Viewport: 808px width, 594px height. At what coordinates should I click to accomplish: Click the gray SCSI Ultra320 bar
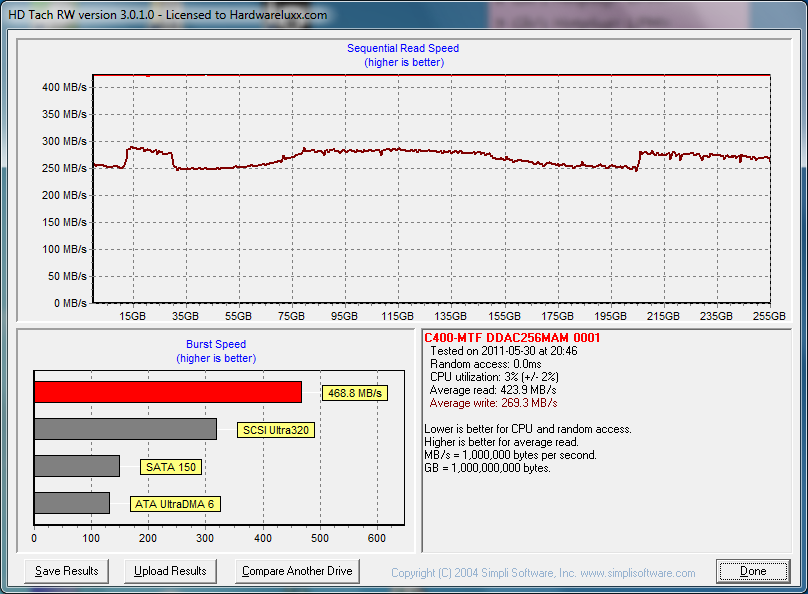click(125, 429)
